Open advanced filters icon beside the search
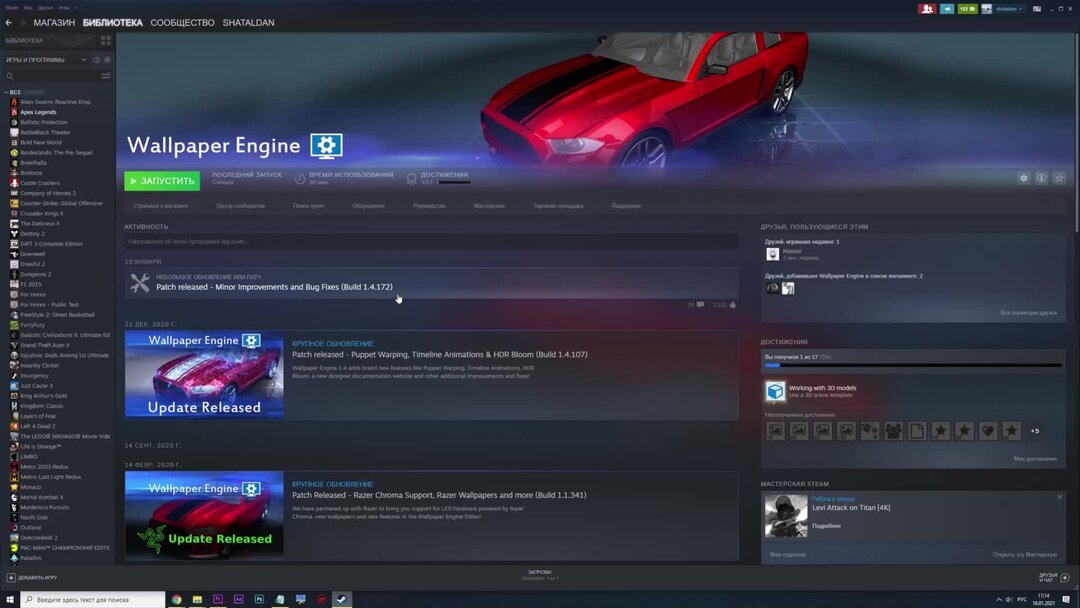Viewport: 1080px width, 608px height. [x=106, y=76]
